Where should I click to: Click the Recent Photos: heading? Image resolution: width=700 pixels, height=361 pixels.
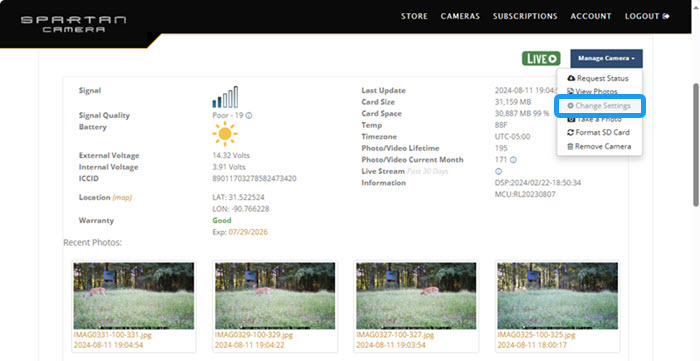pyautogui.click(x=92, y=243)
